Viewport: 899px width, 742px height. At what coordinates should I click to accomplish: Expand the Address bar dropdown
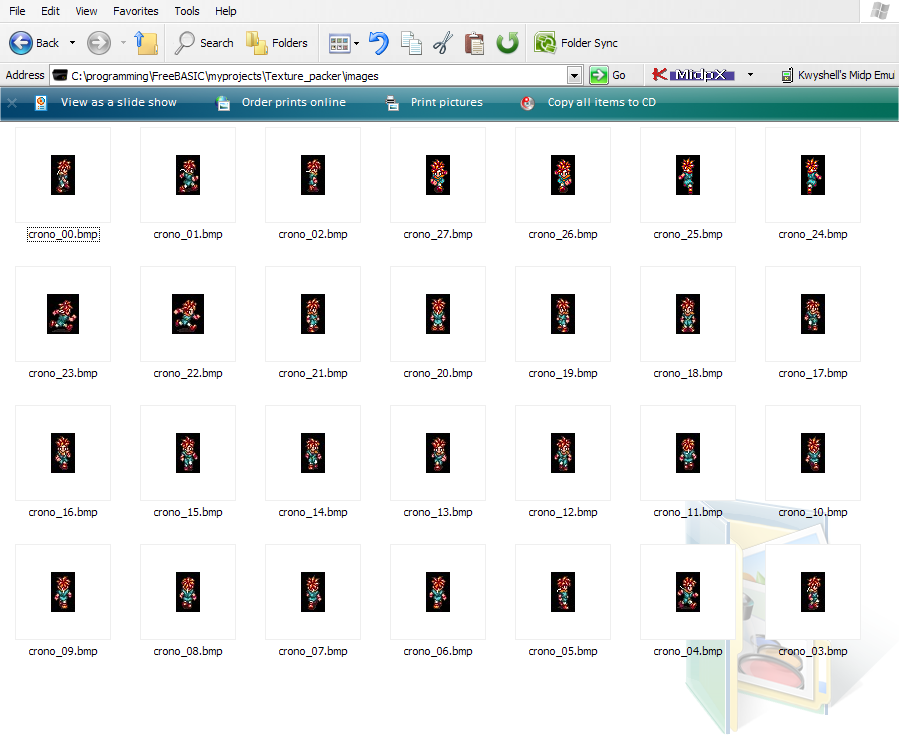coord(574,75)
